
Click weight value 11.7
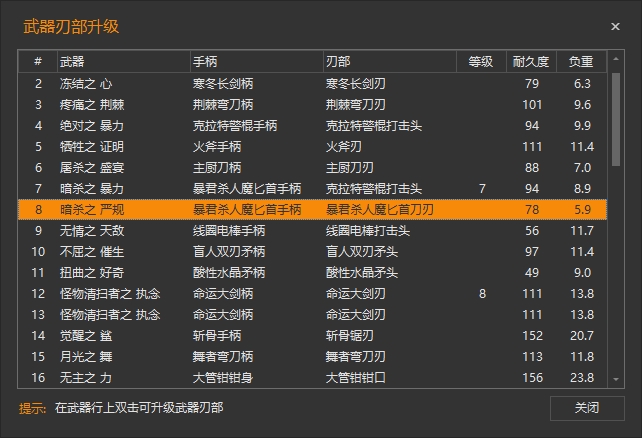click(582, 231)
